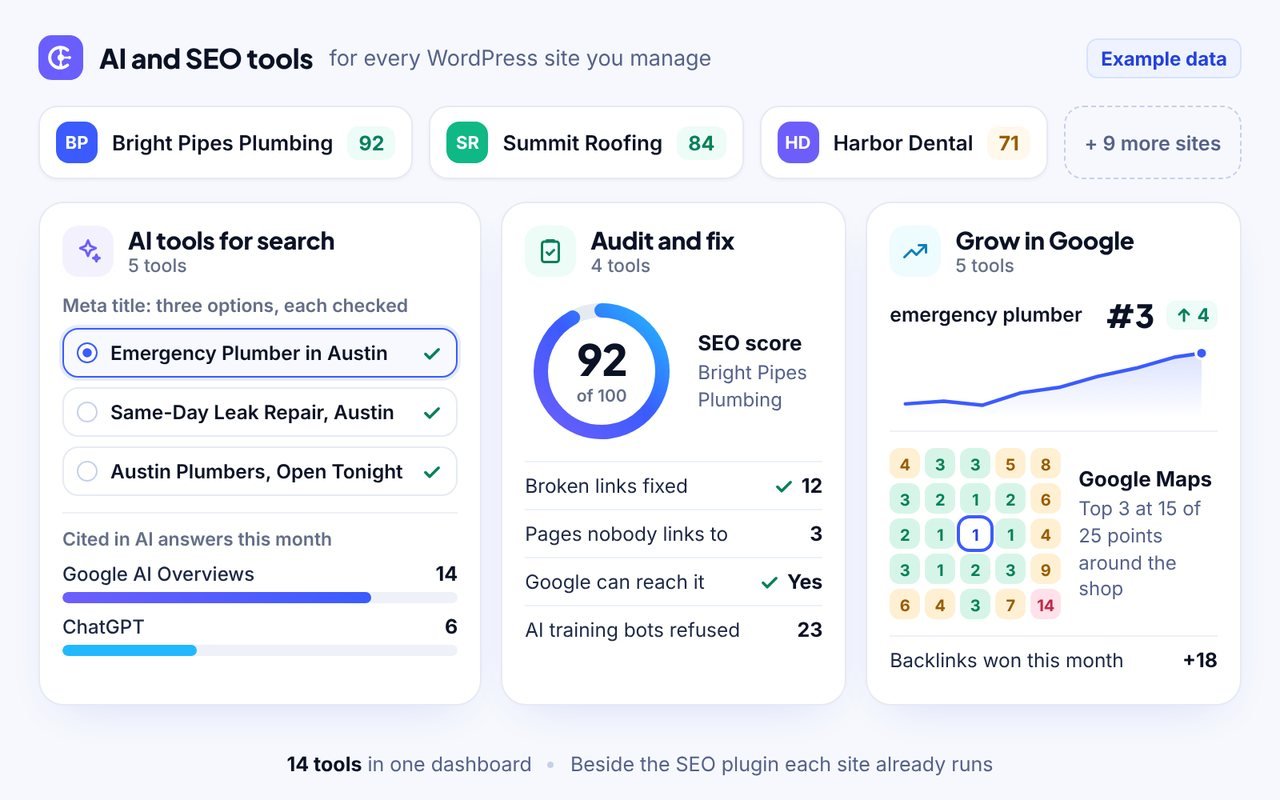
Task: Click the purple dashboard logo icon
Action: coord(60,58)
